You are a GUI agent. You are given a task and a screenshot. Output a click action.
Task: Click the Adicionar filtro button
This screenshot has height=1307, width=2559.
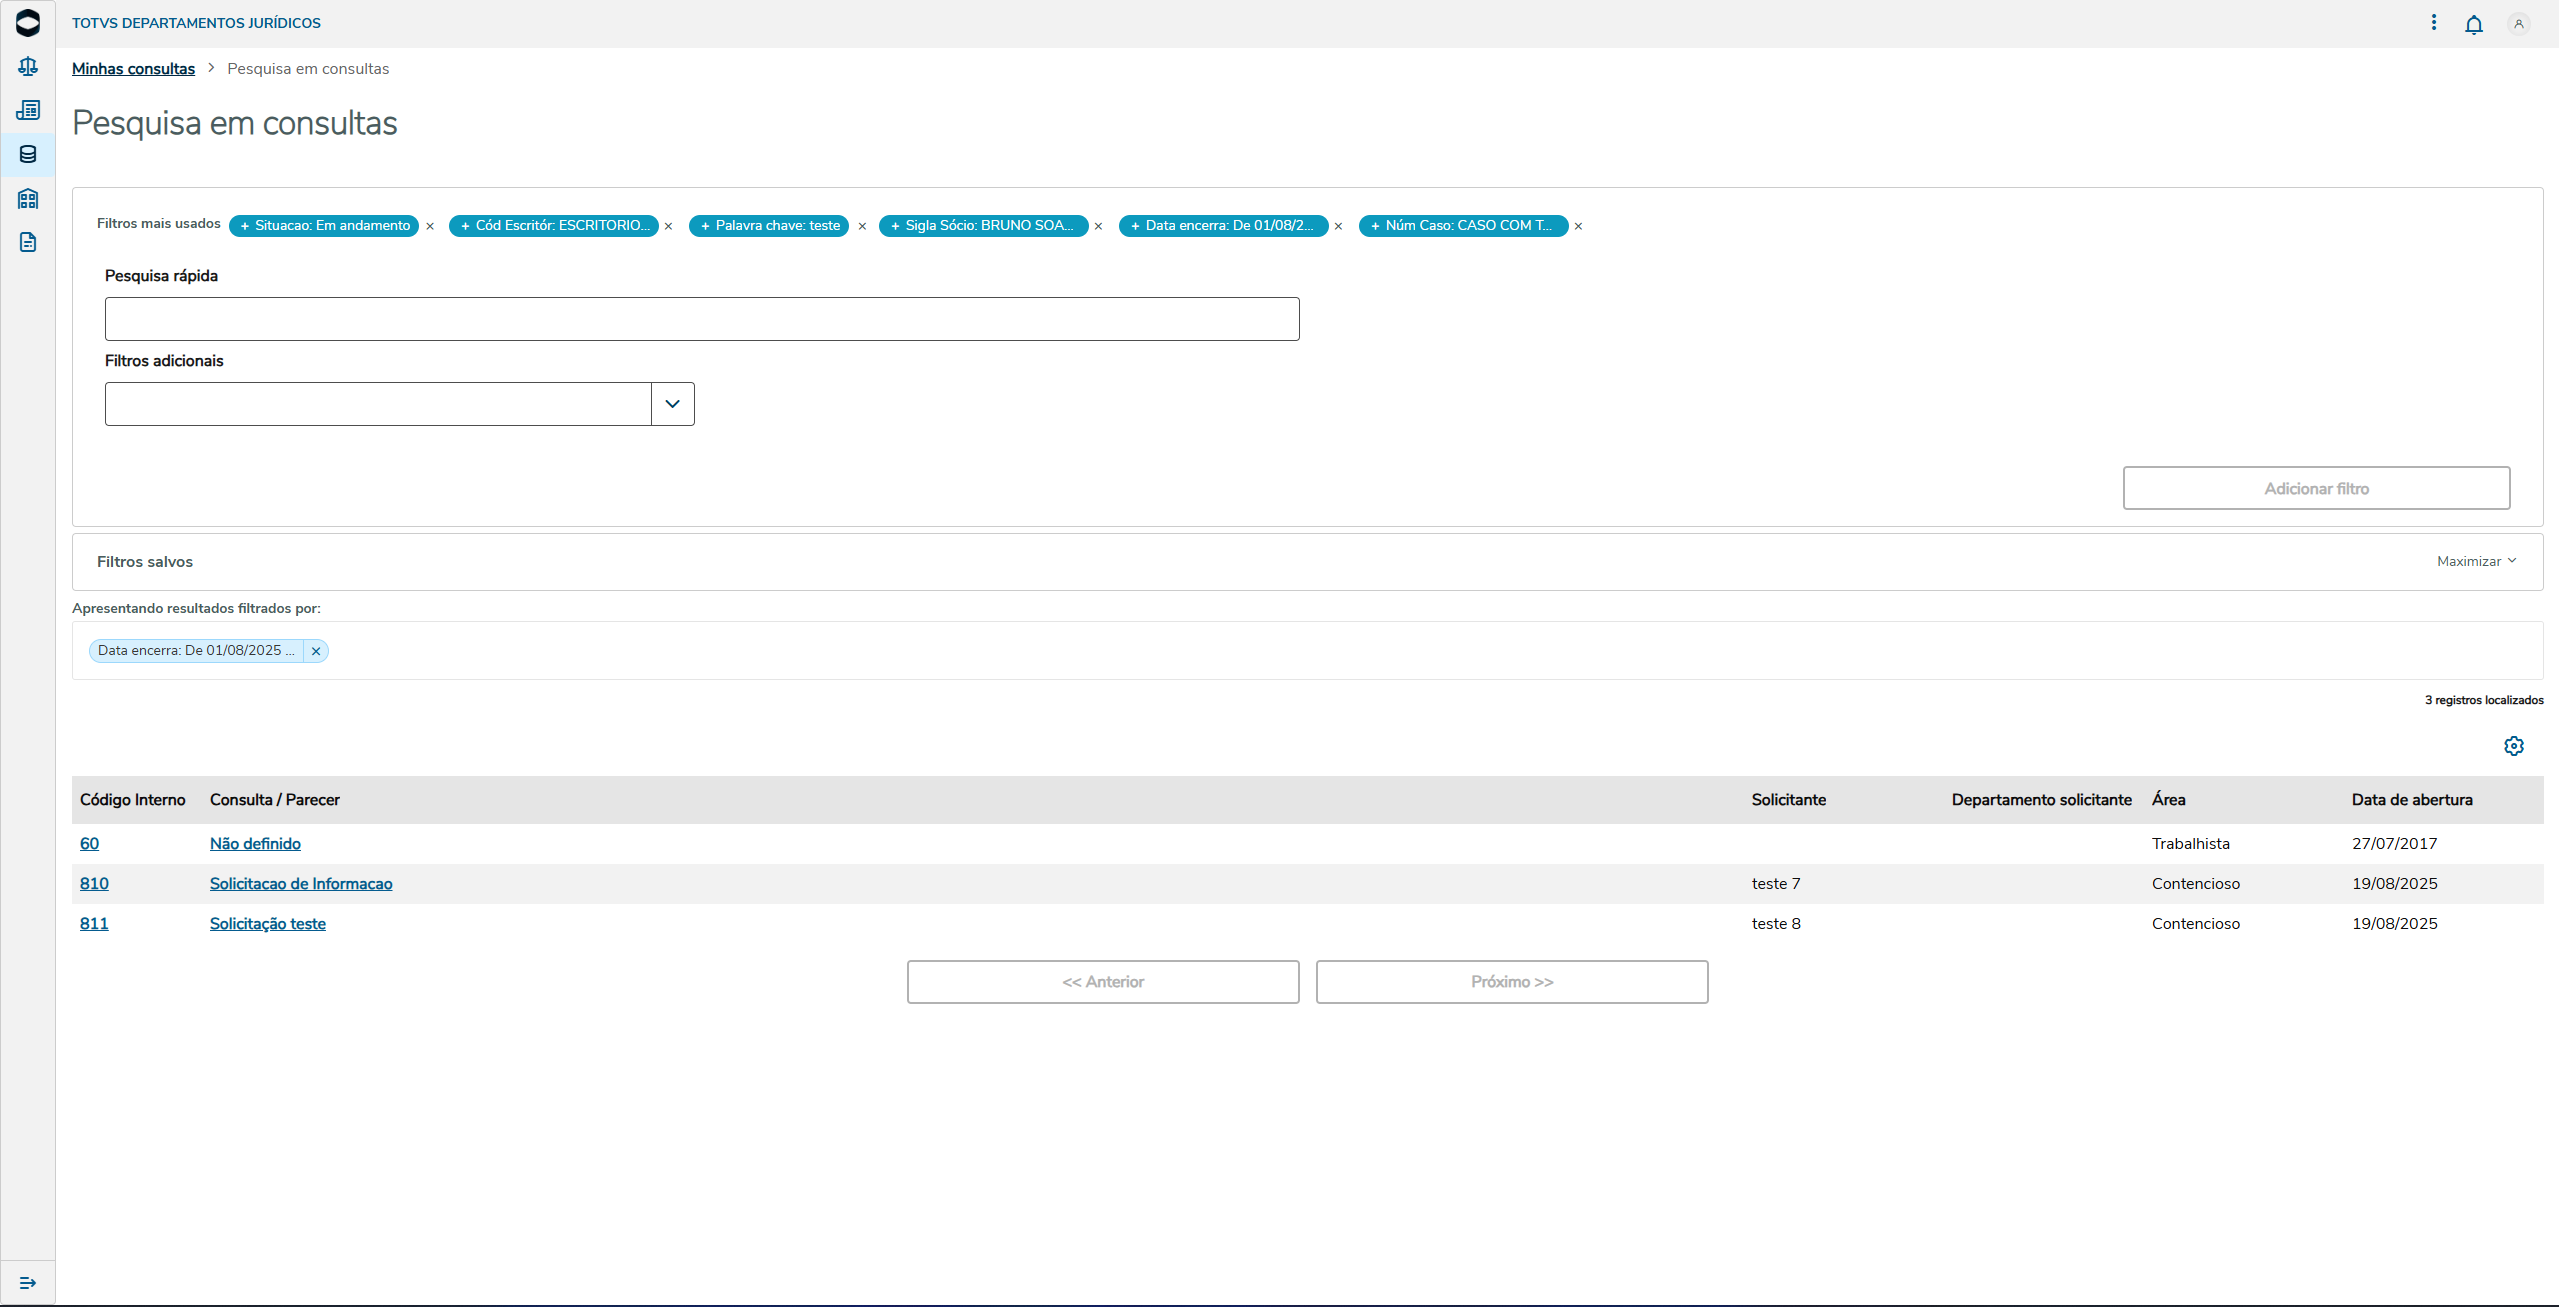(x=2316, y=489)
